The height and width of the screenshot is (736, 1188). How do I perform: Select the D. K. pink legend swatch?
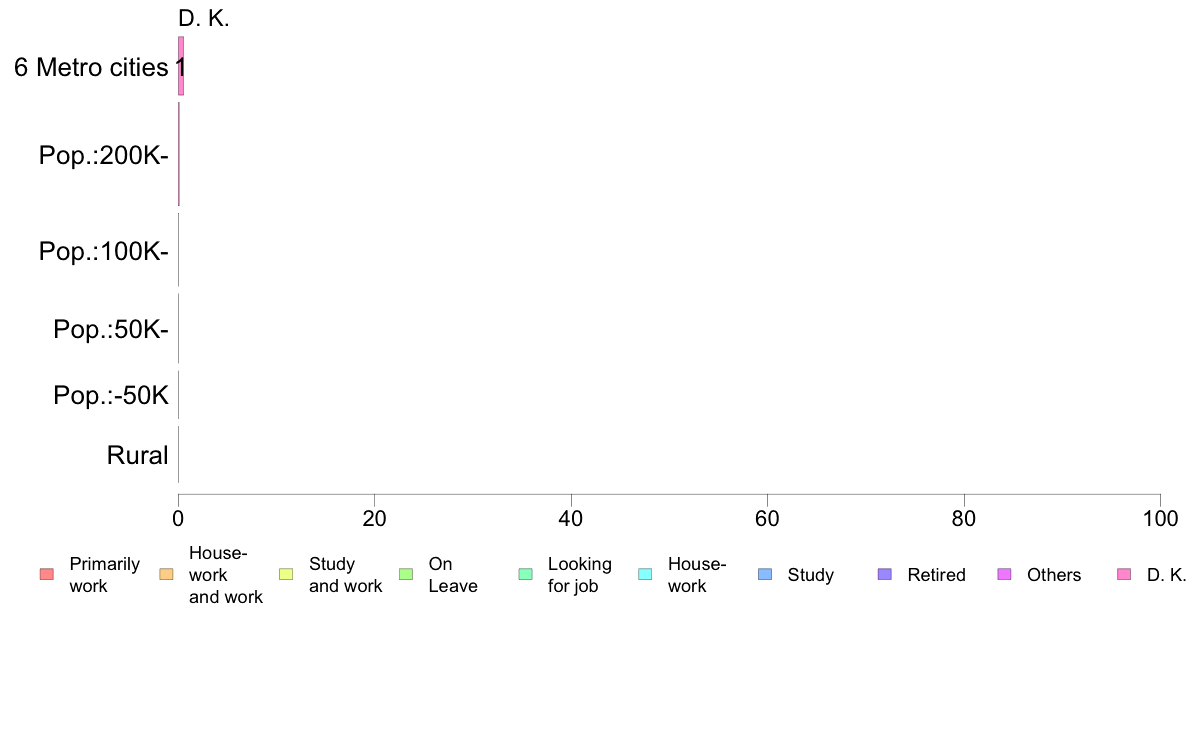click(x=1124, y=575)
